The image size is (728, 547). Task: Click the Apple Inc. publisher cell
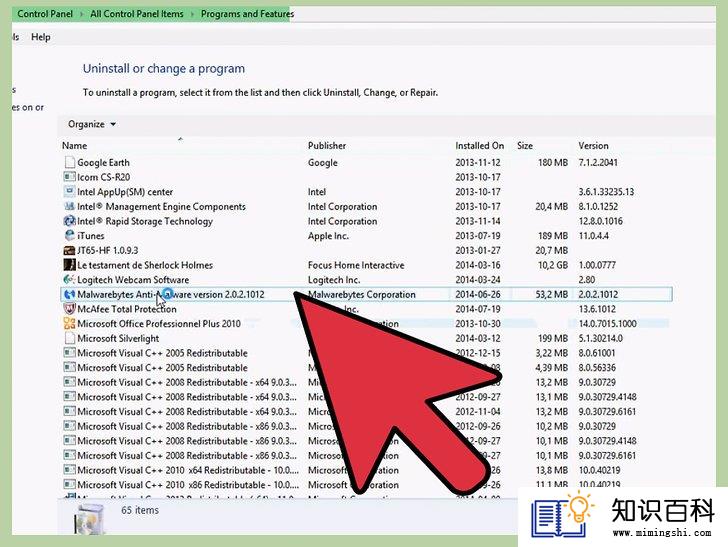click(328, 236)
